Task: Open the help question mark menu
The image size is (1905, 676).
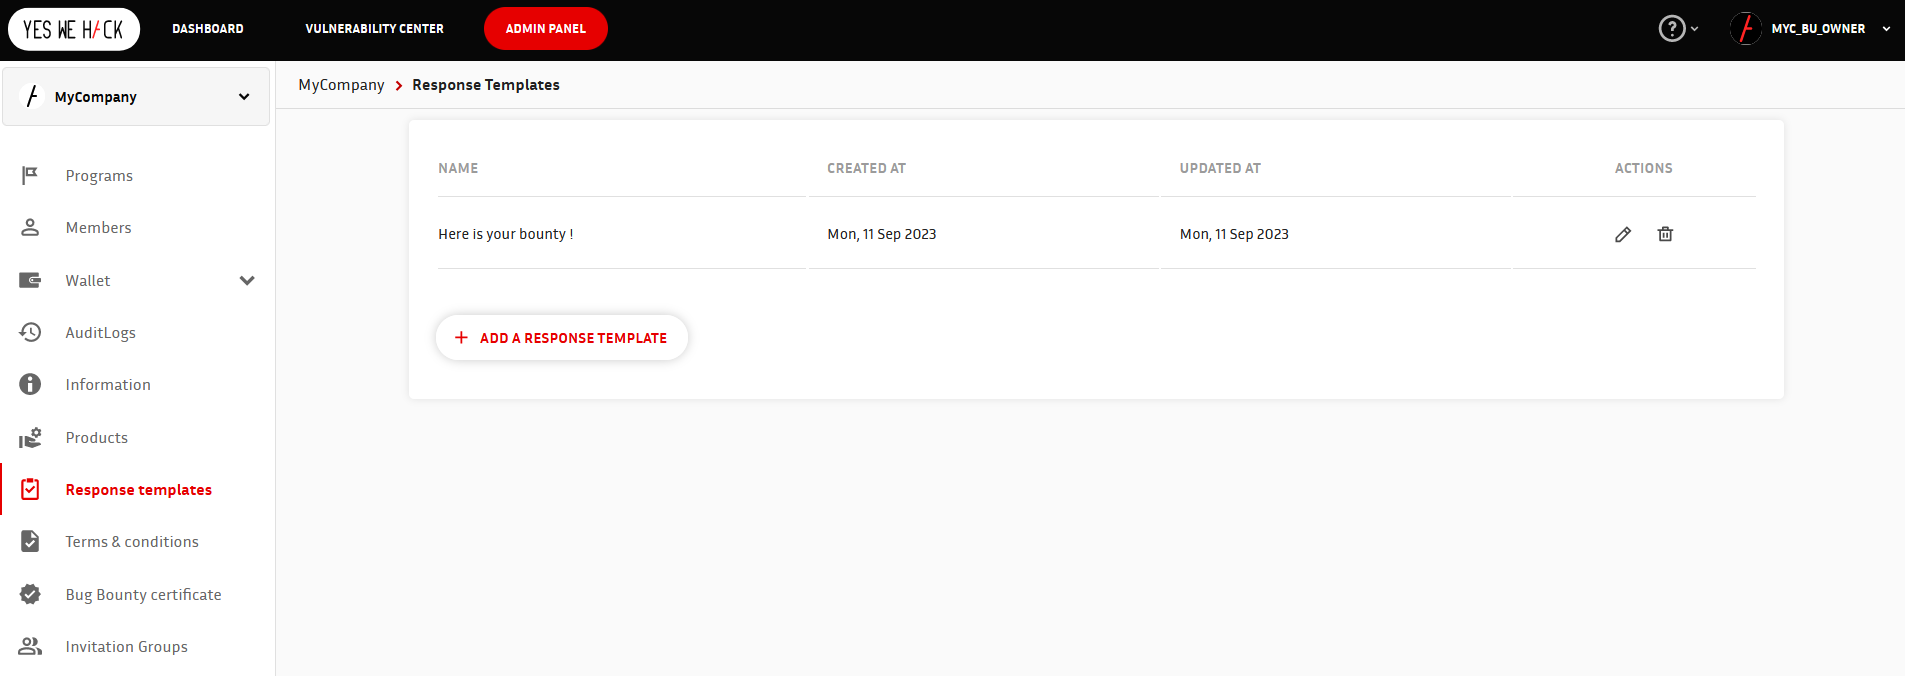Action: coord(1672,28)
